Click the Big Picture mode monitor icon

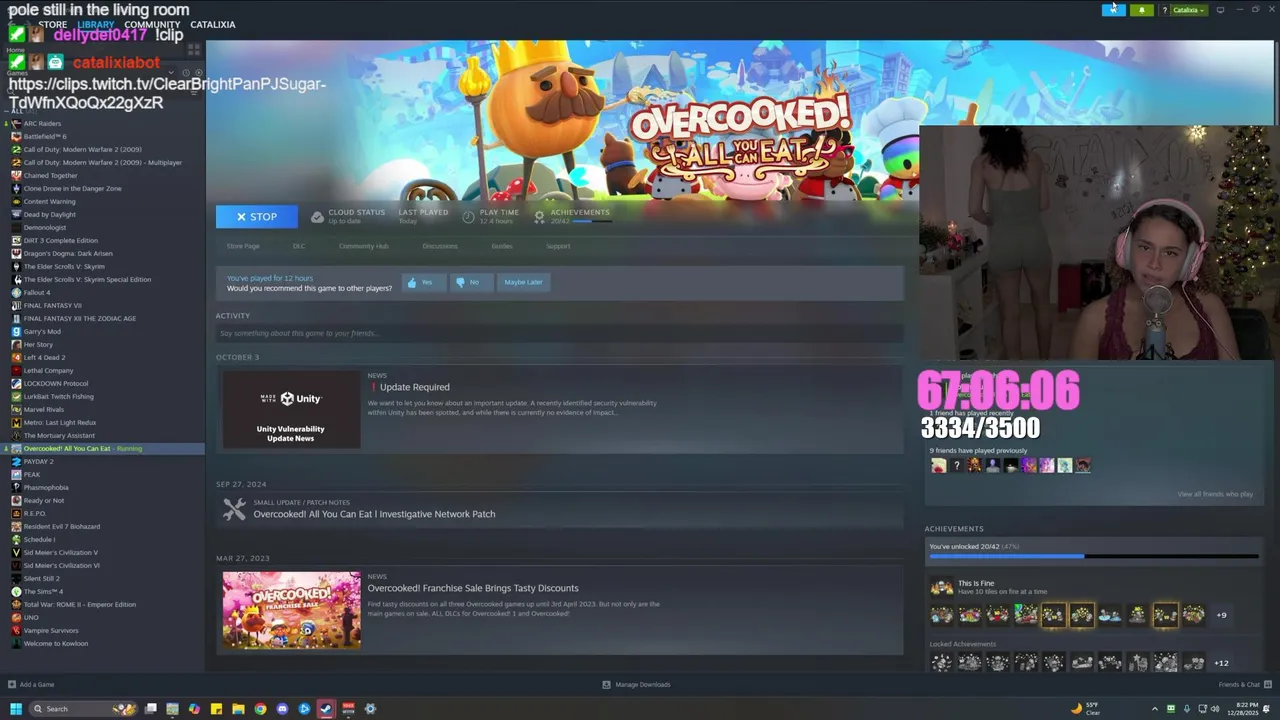point(1220,10)
